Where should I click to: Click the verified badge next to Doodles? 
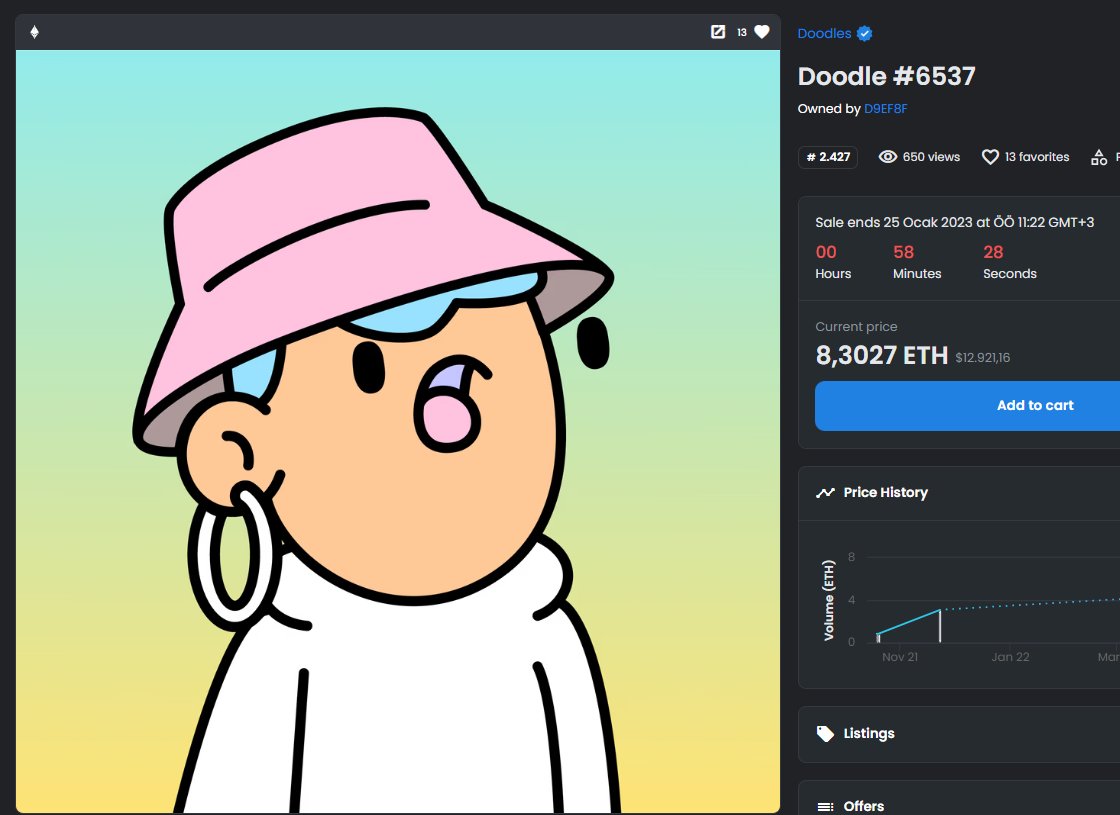click(864, 34)
